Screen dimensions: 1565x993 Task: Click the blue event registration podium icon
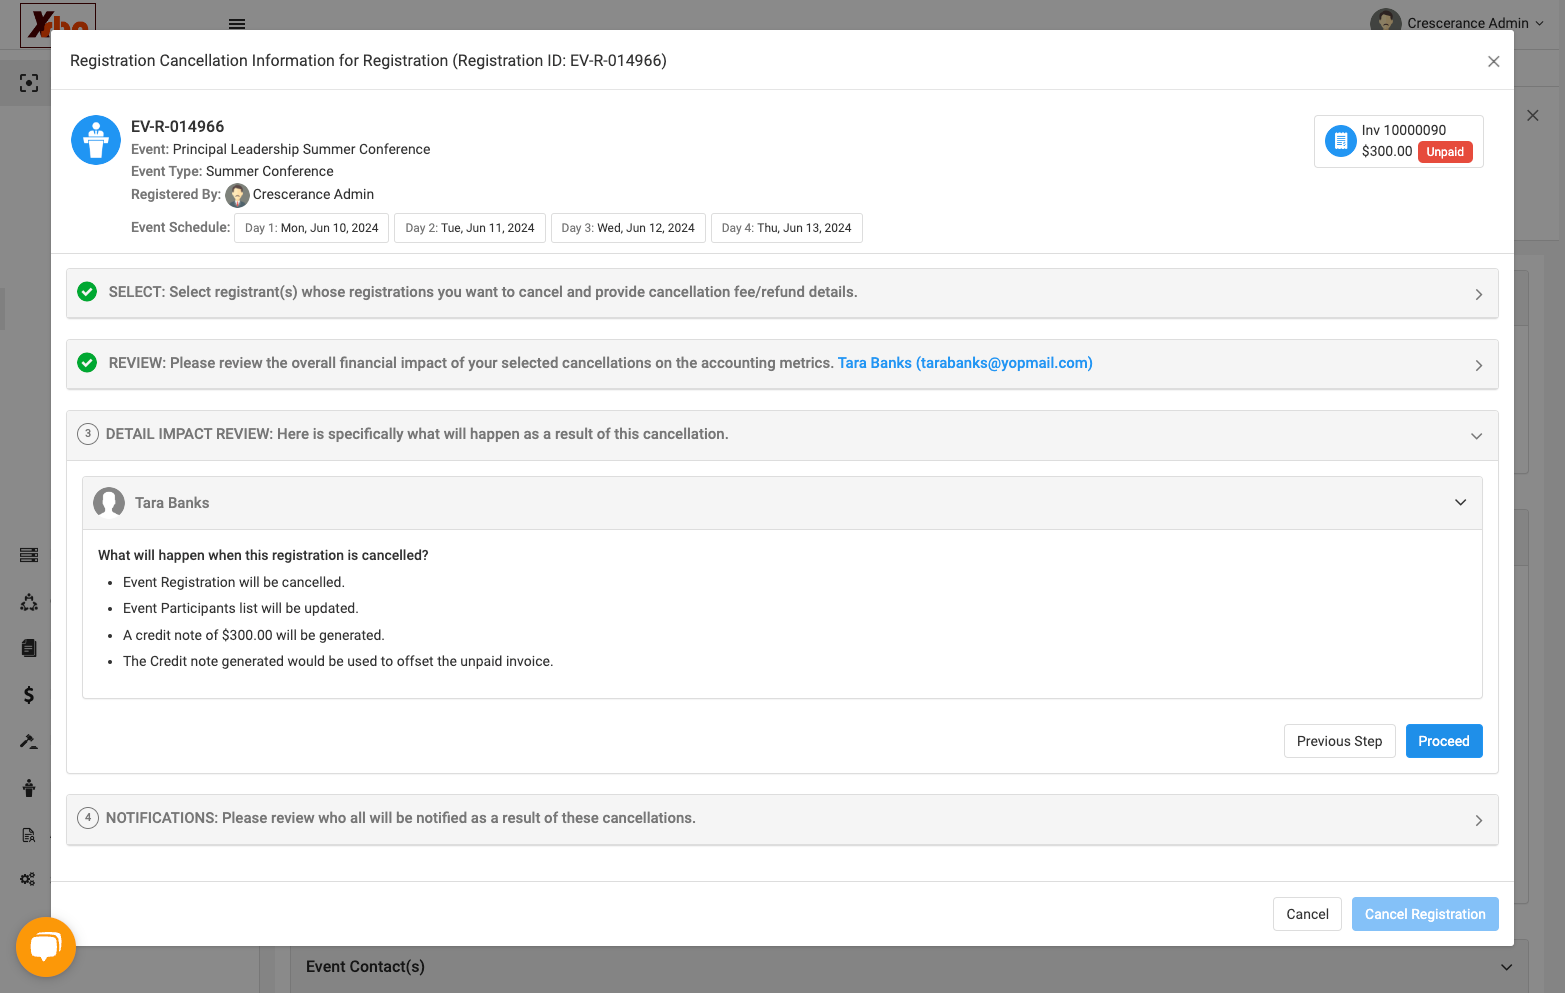pyautogui.click(x=96, y=140)
